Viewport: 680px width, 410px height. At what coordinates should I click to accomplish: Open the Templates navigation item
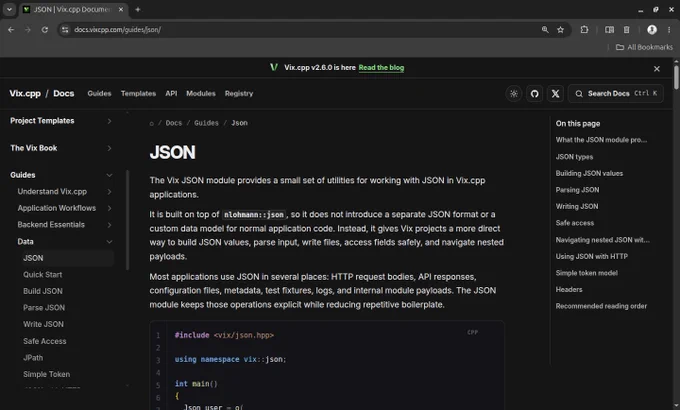[138, 94]
